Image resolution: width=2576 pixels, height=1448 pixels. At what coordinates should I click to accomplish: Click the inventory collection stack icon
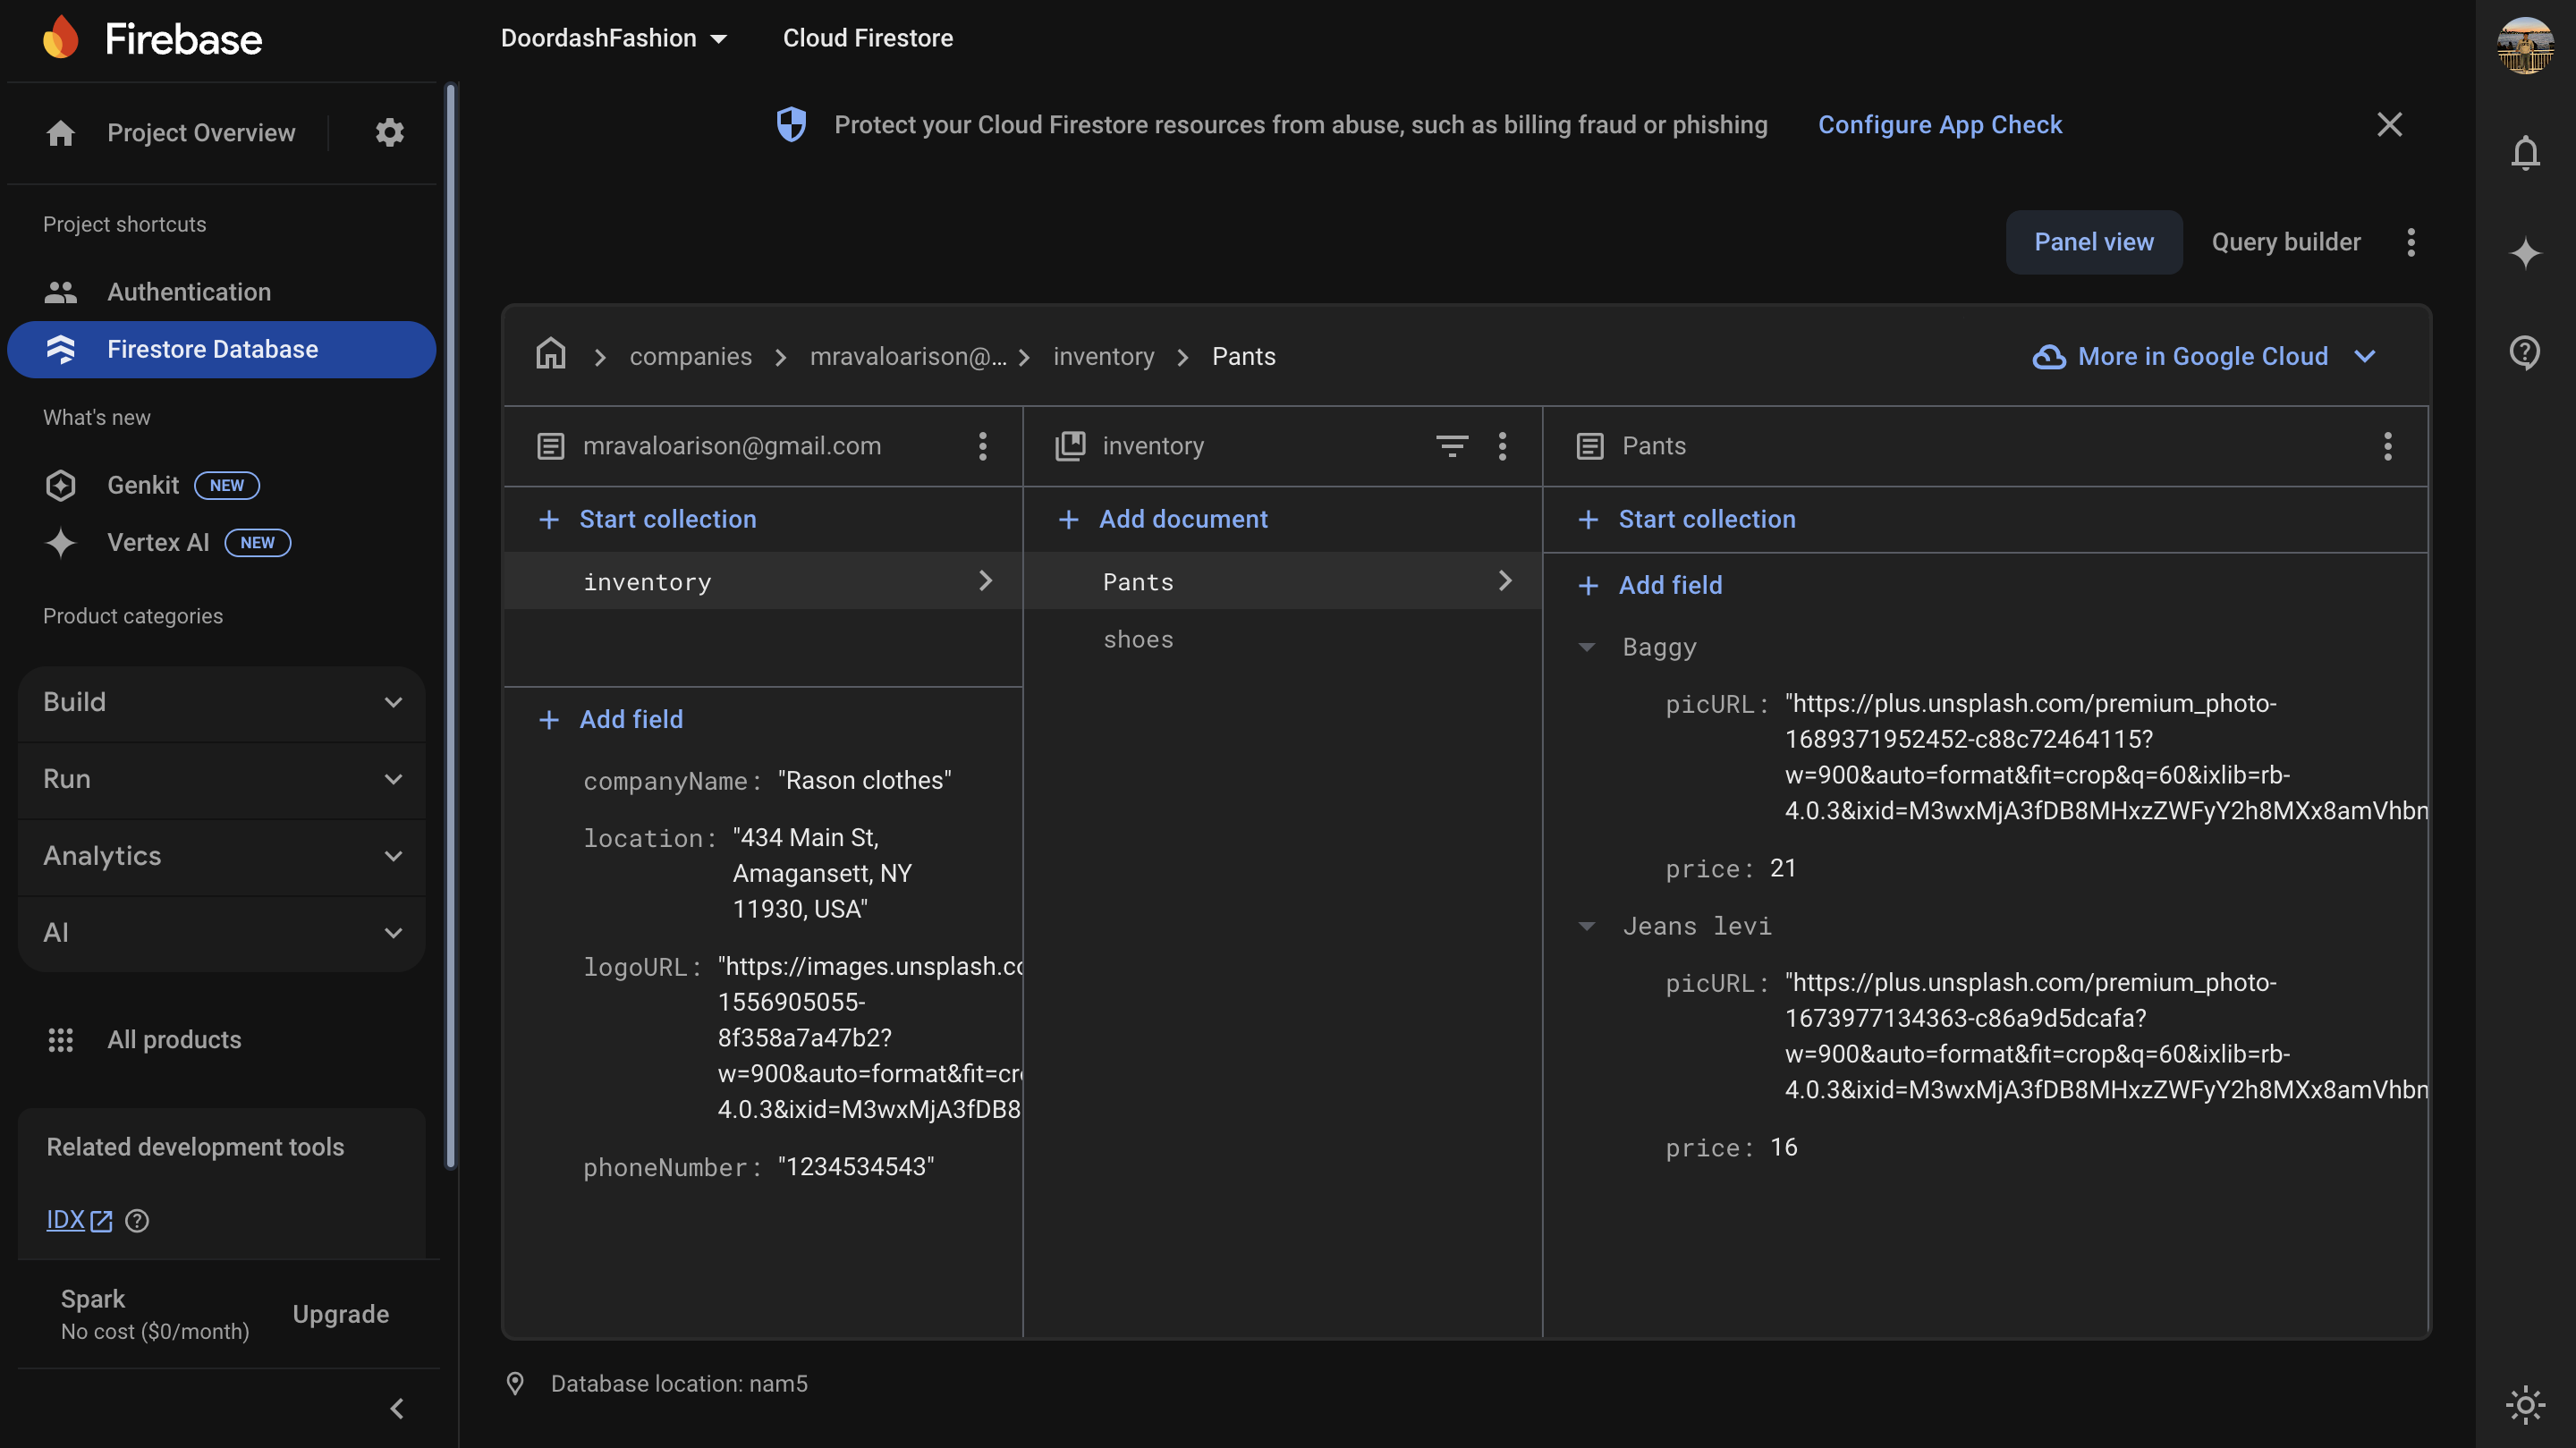tap(1070, 446)
